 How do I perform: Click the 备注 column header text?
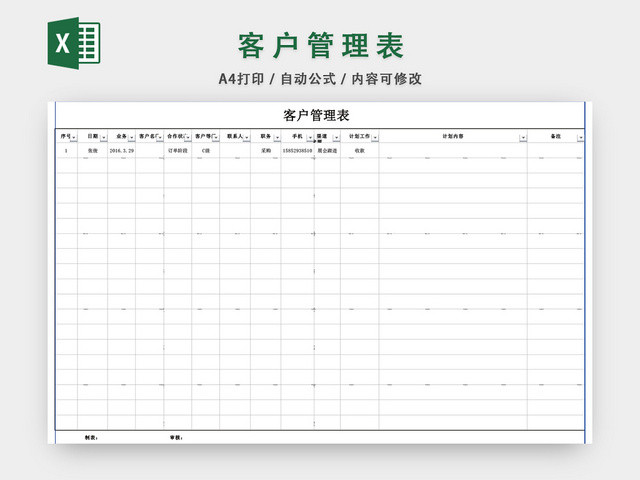[x=556, y=136]
